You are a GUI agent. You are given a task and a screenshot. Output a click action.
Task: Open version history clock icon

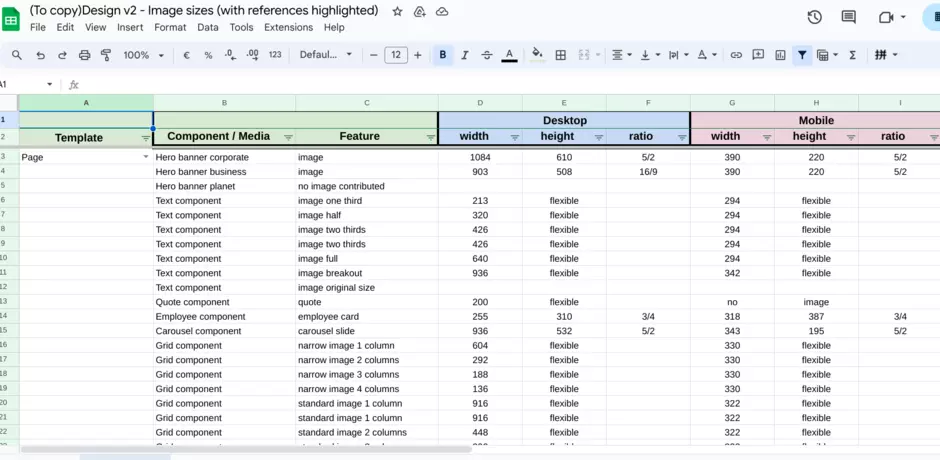click(x=814, y=17)
